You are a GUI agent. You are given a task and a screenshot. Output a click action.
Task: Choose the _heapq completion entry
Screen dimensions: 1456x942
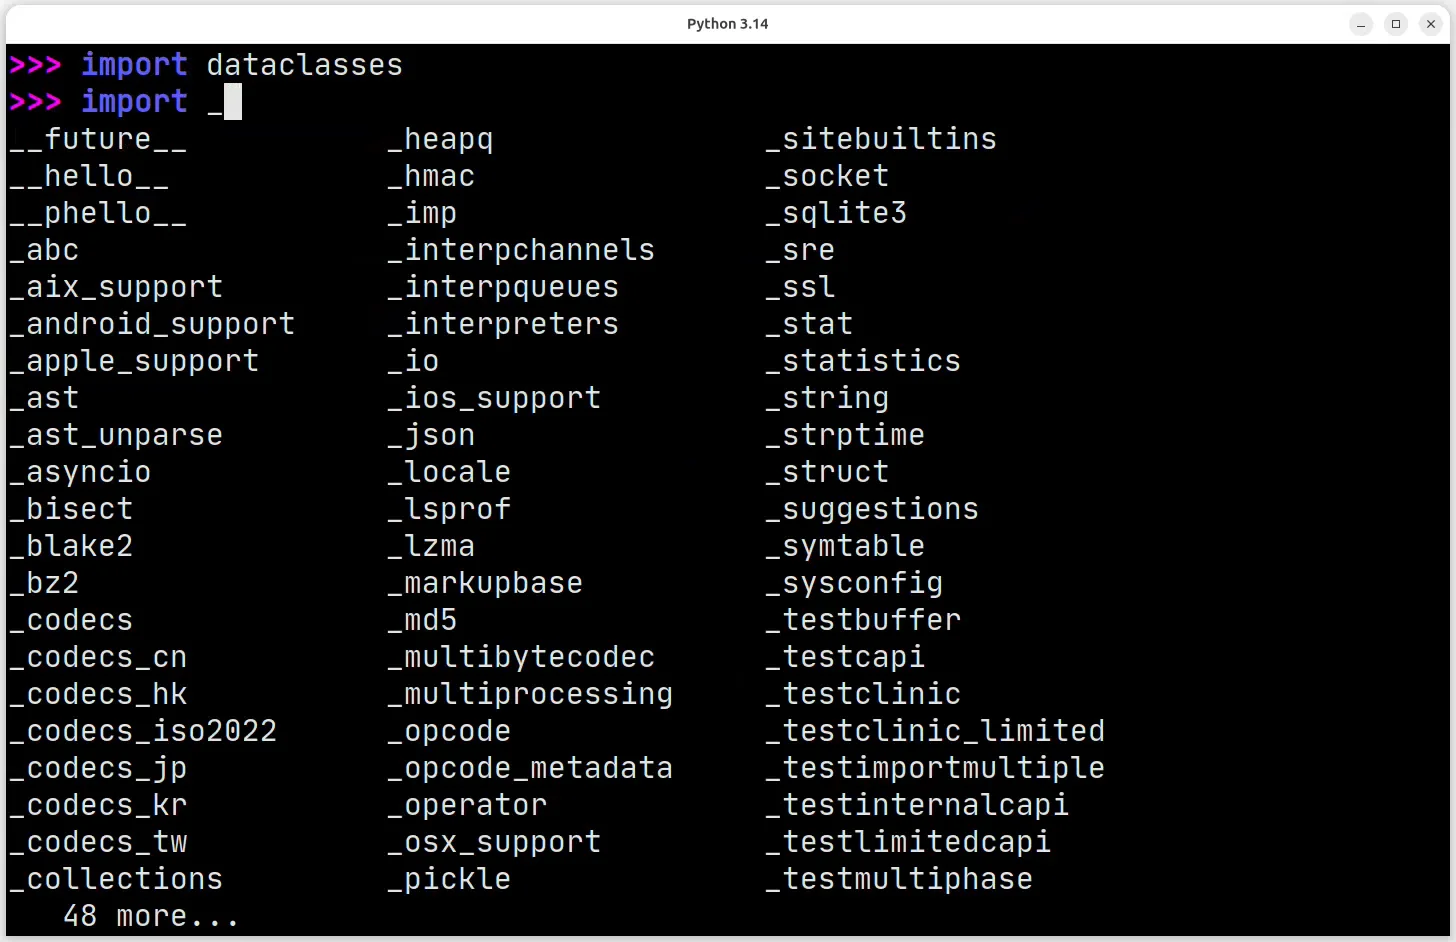click(x=440, y=139)
